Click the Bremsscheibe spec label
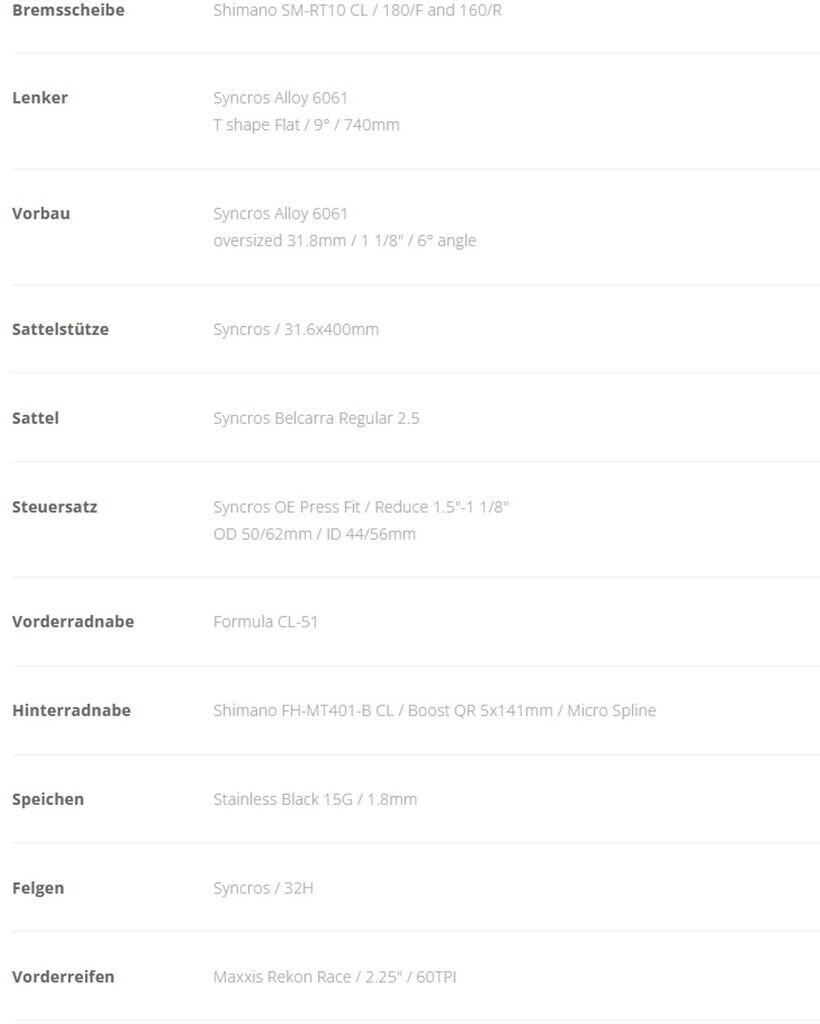The width and height of the screenshot is (820, 1024). coord(68,10)
